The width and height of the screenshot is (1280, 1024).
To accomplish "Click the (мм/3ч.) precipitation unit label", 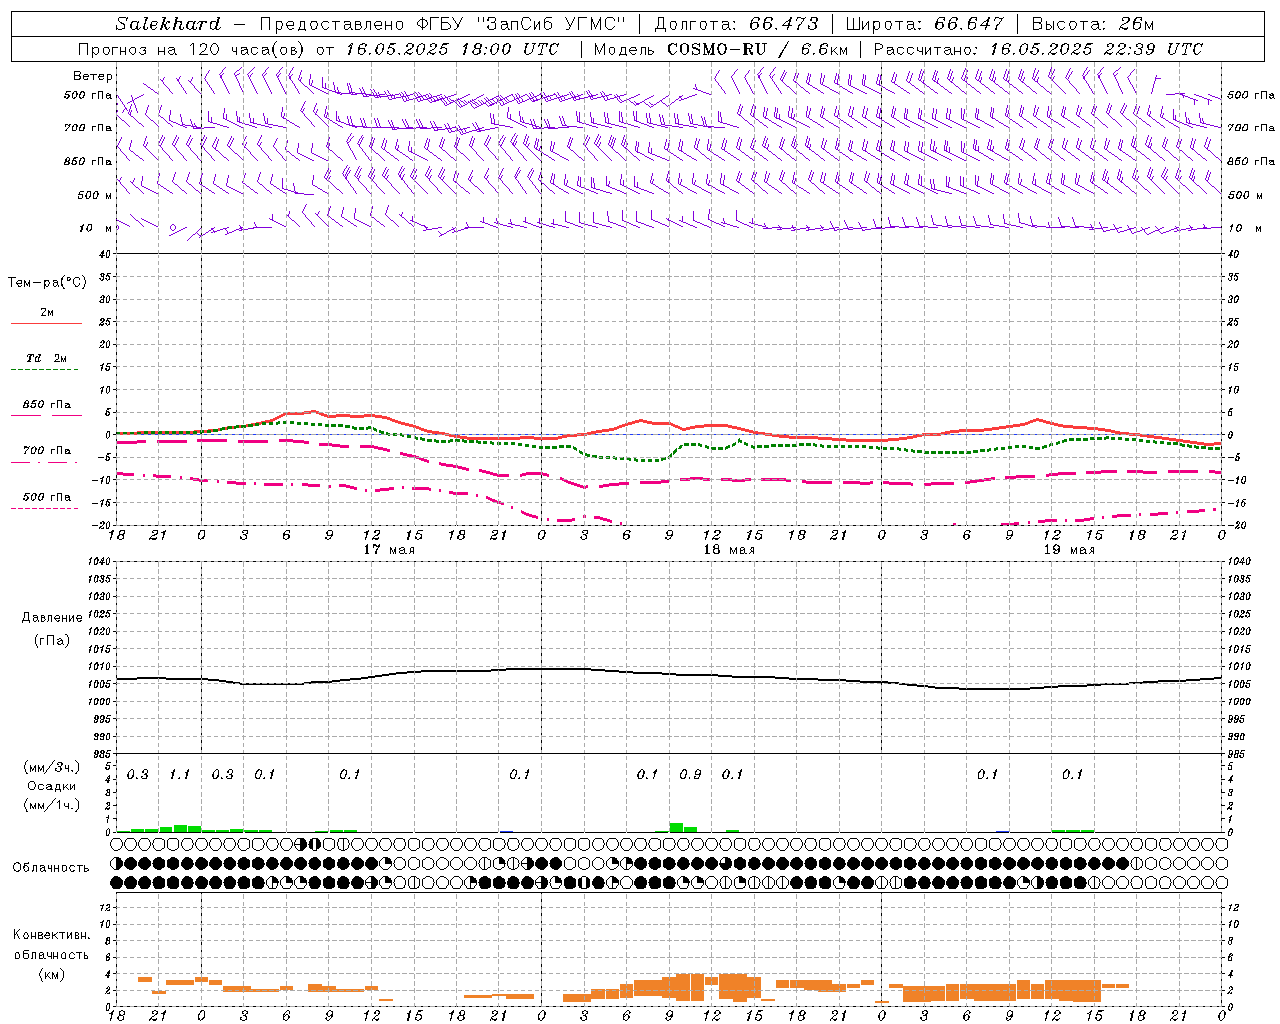I will click(52, 768).
